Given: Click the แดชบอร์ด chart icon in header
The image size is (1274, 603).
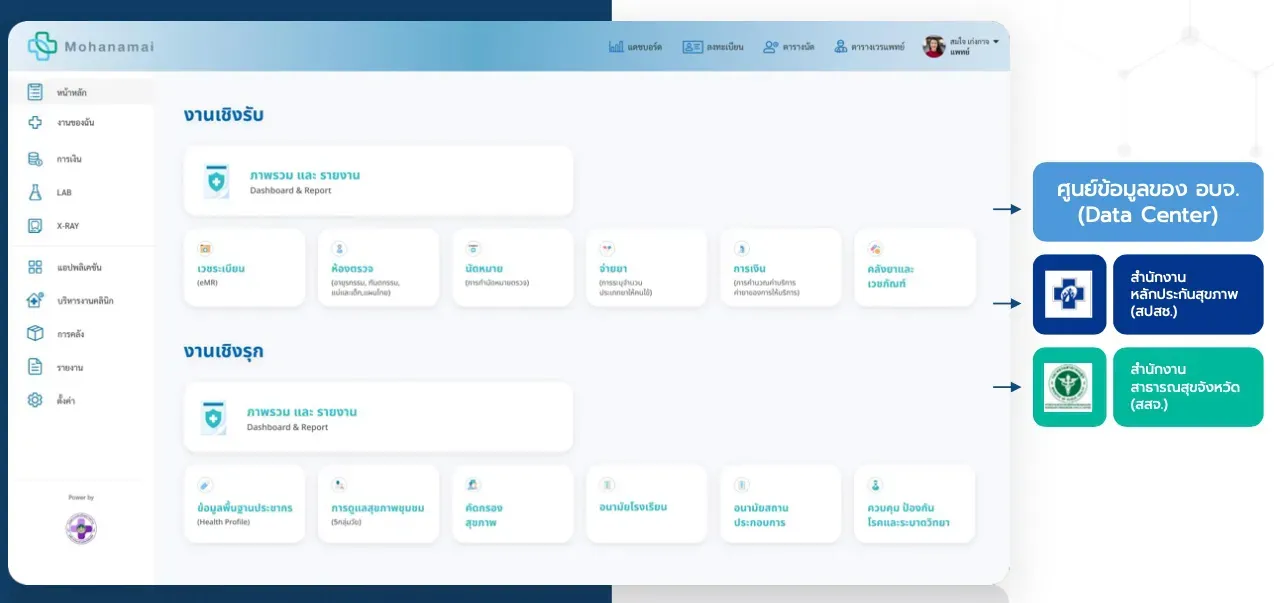Looking at the screenshot, I should (616, 46).
